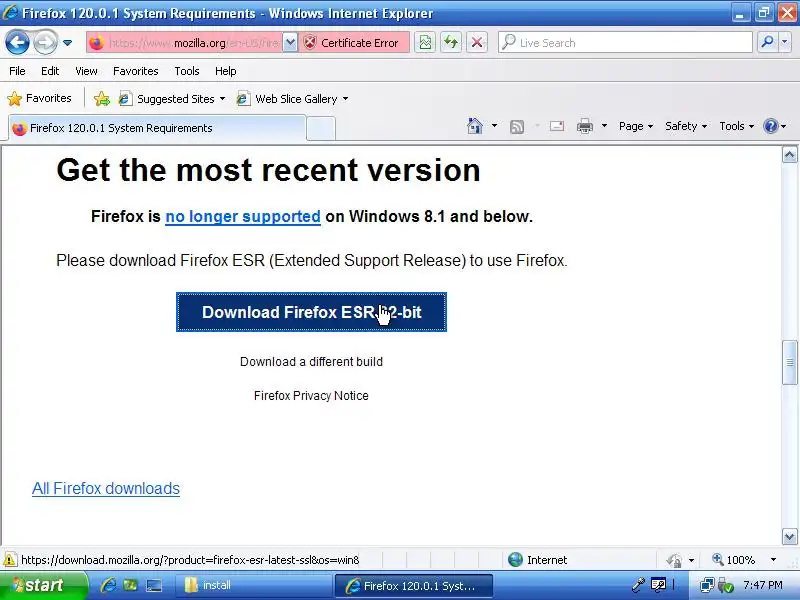Click the vertical scrollbar thumb
This screenshot has height=600, width=800.
[789, 362]
